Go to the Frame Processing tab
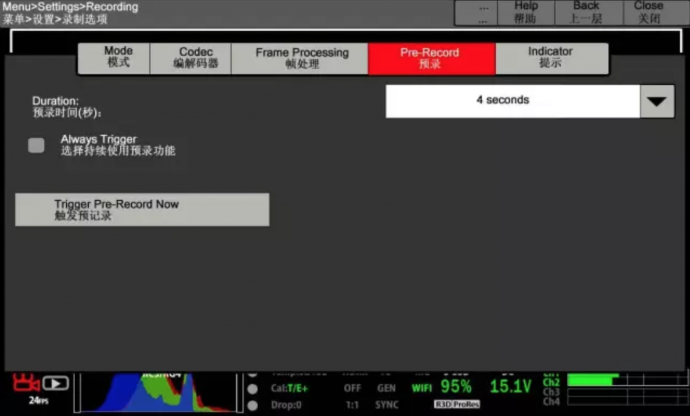This screenshot has width=690, height=416. click(302, 58)
